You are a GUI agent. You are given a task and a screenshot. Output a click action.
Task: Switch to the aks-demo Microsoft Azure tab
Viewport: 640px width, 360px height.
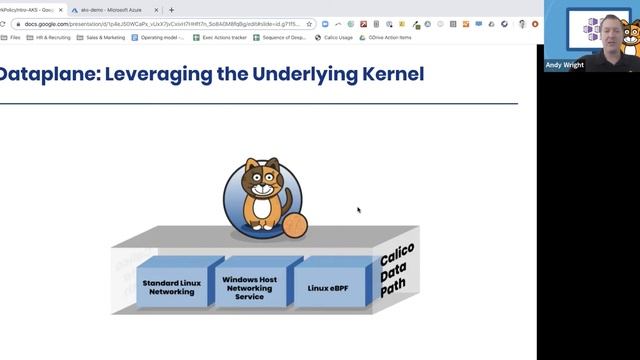pos(111,10)
